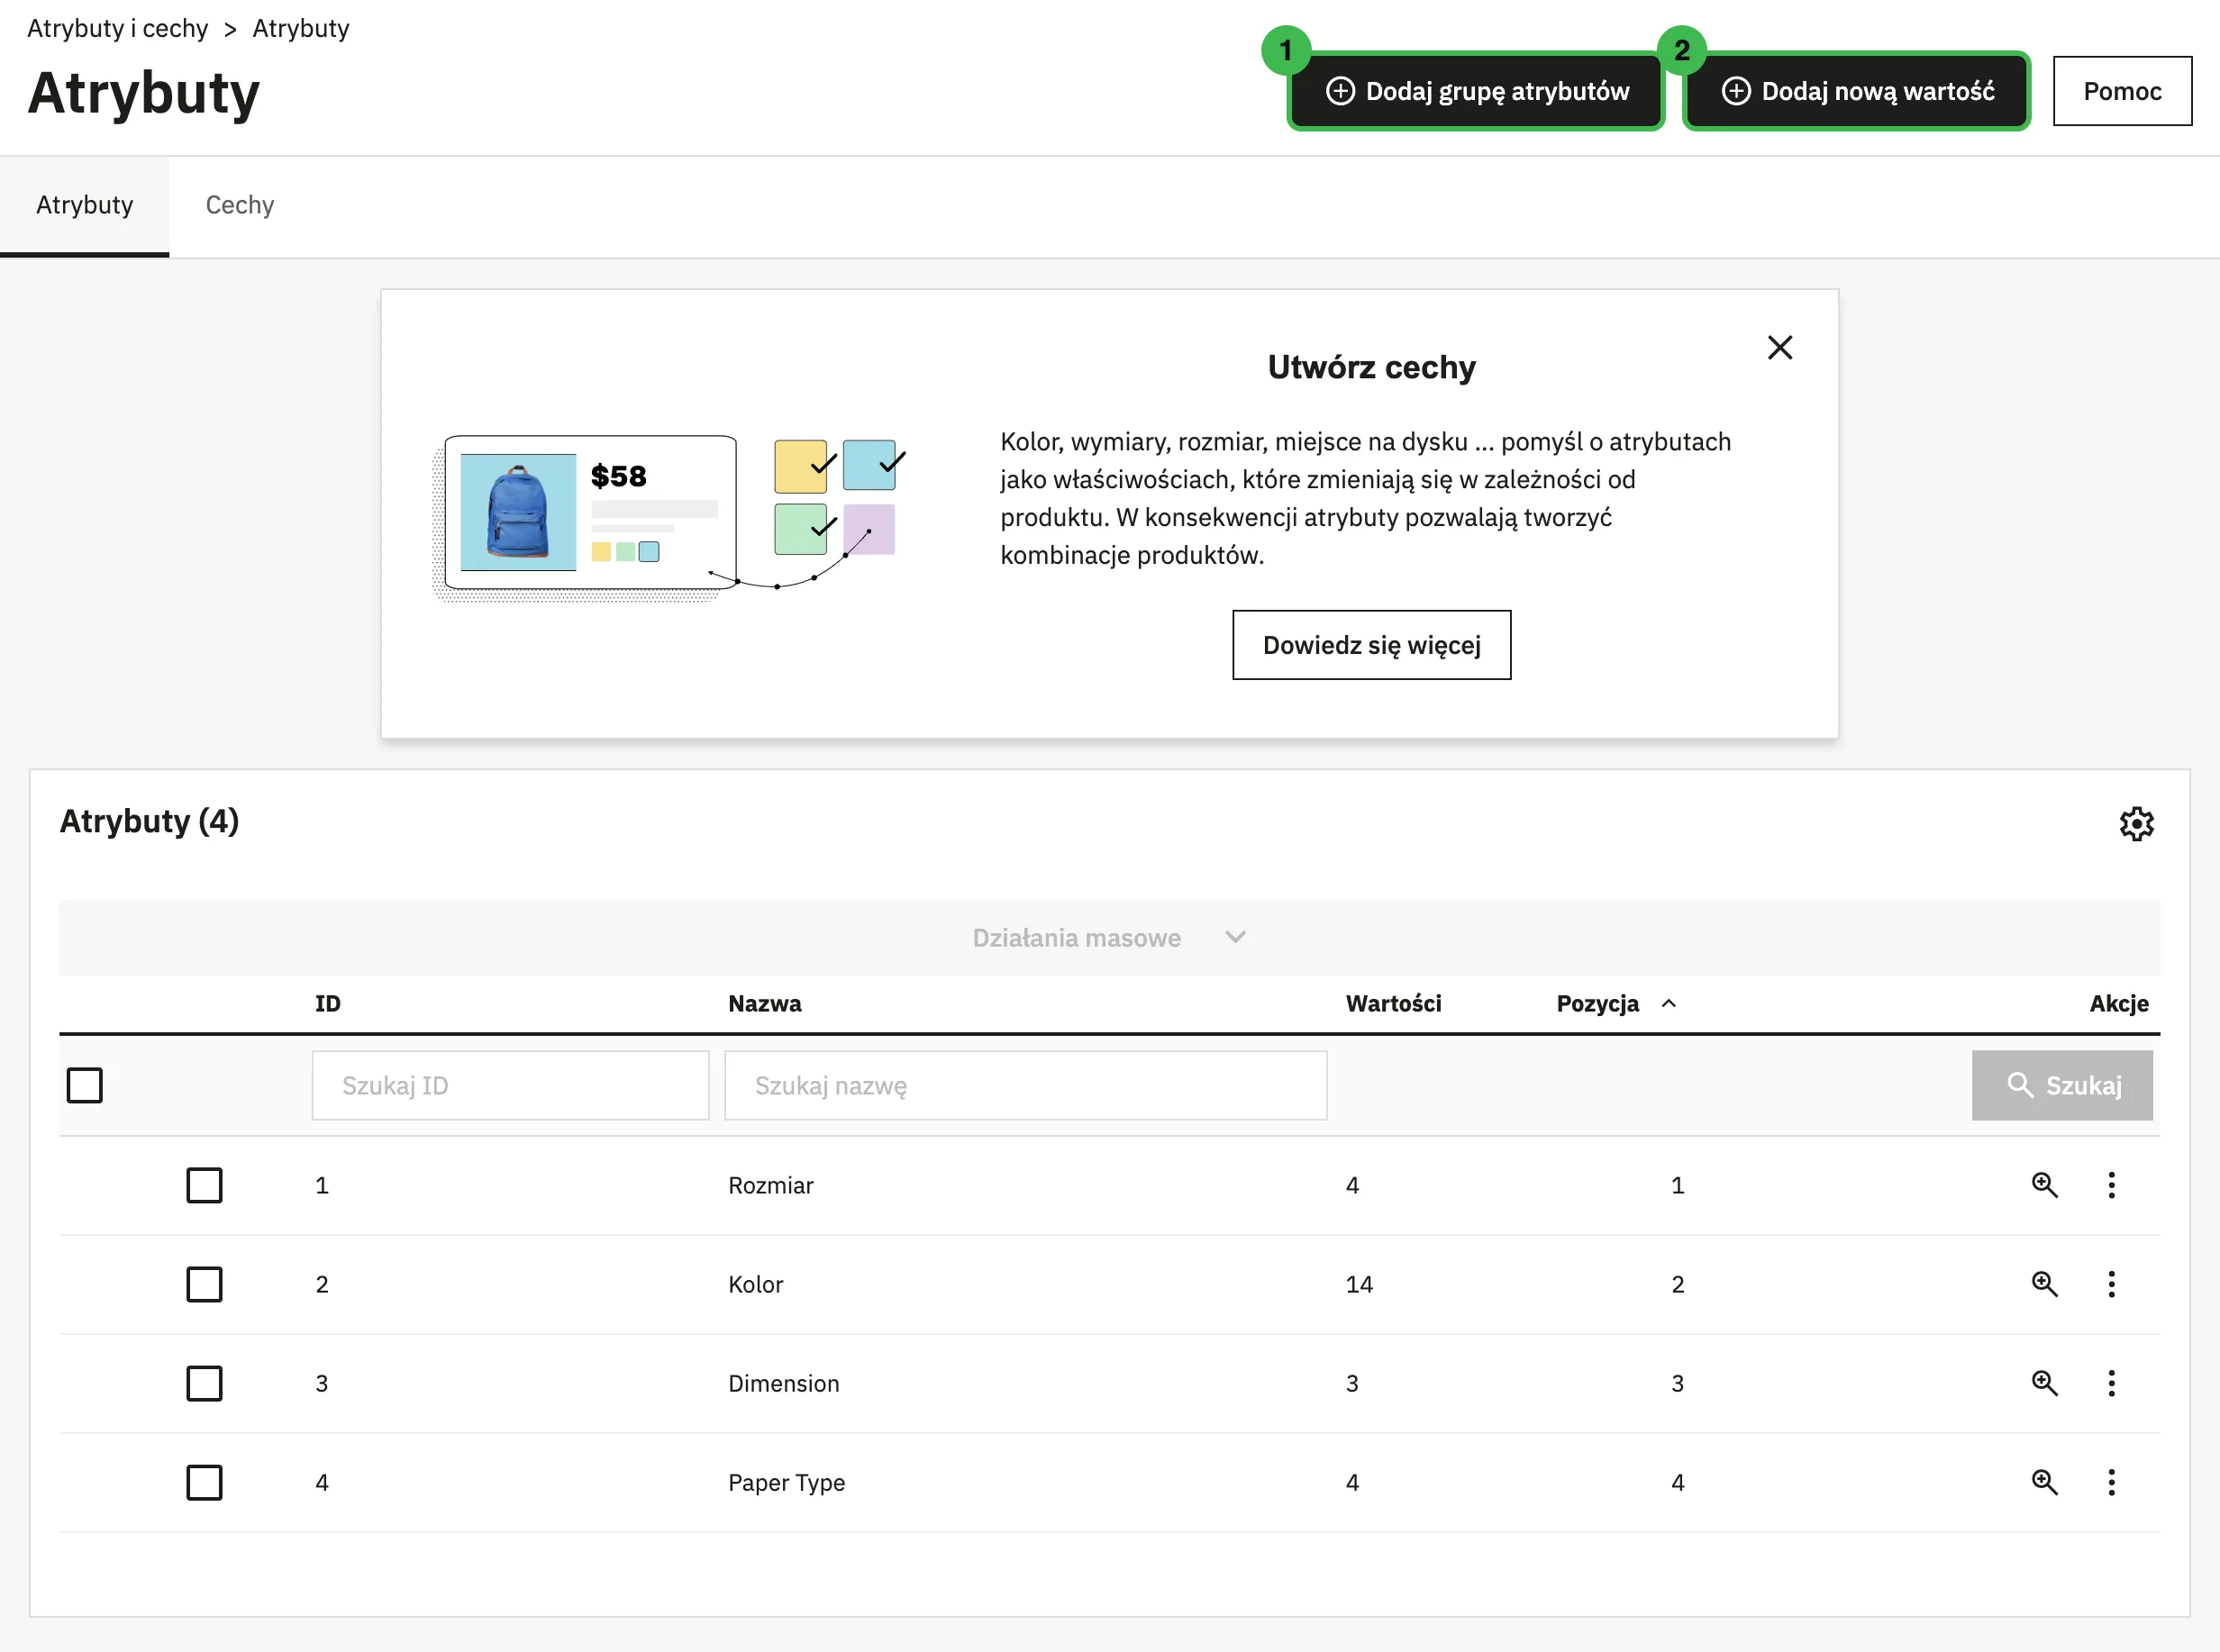Open the Pomoc help button

(2122, 91)
